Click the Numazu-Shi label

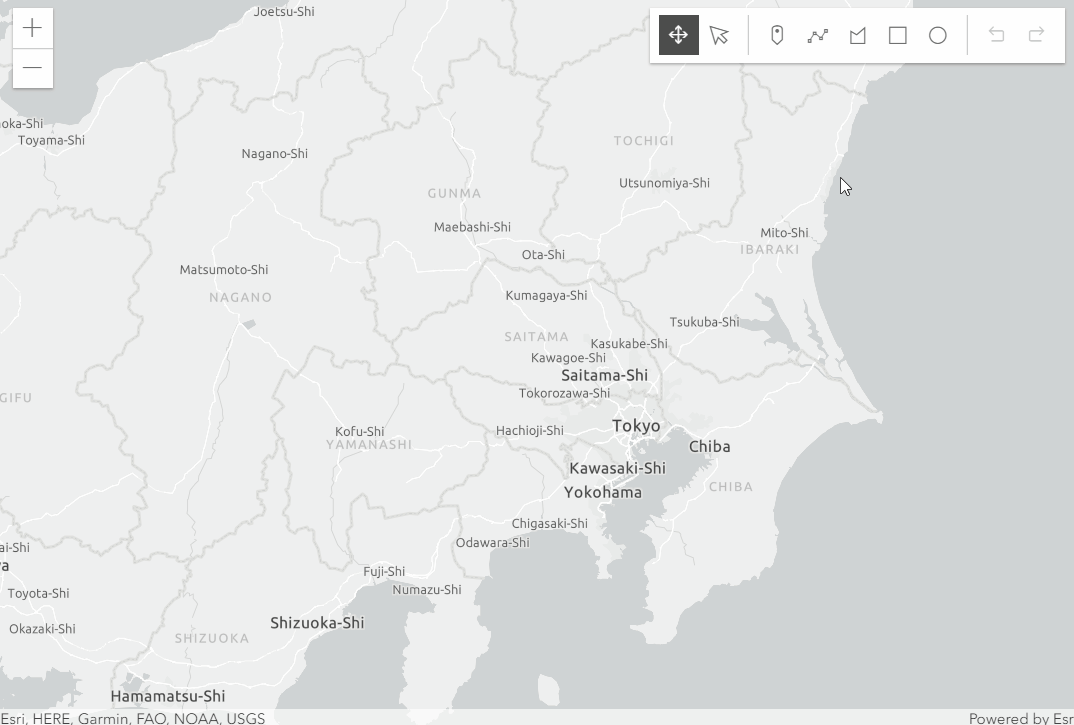pyautogui.click(x=427, y=590)
